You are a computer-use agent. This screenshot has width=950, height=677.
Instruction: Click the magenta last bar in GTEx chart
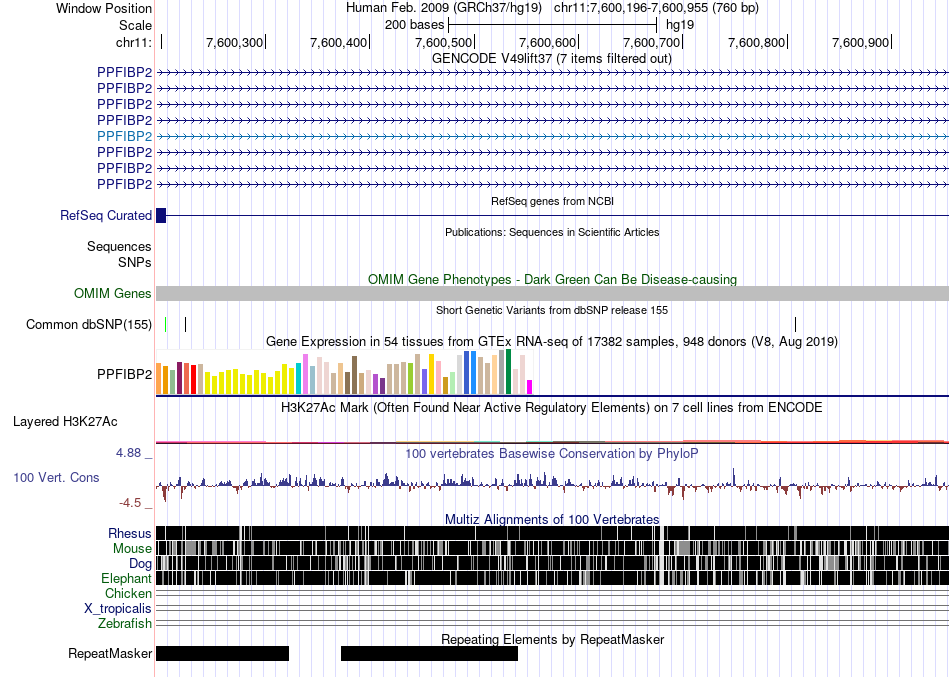tap(530, 387)
